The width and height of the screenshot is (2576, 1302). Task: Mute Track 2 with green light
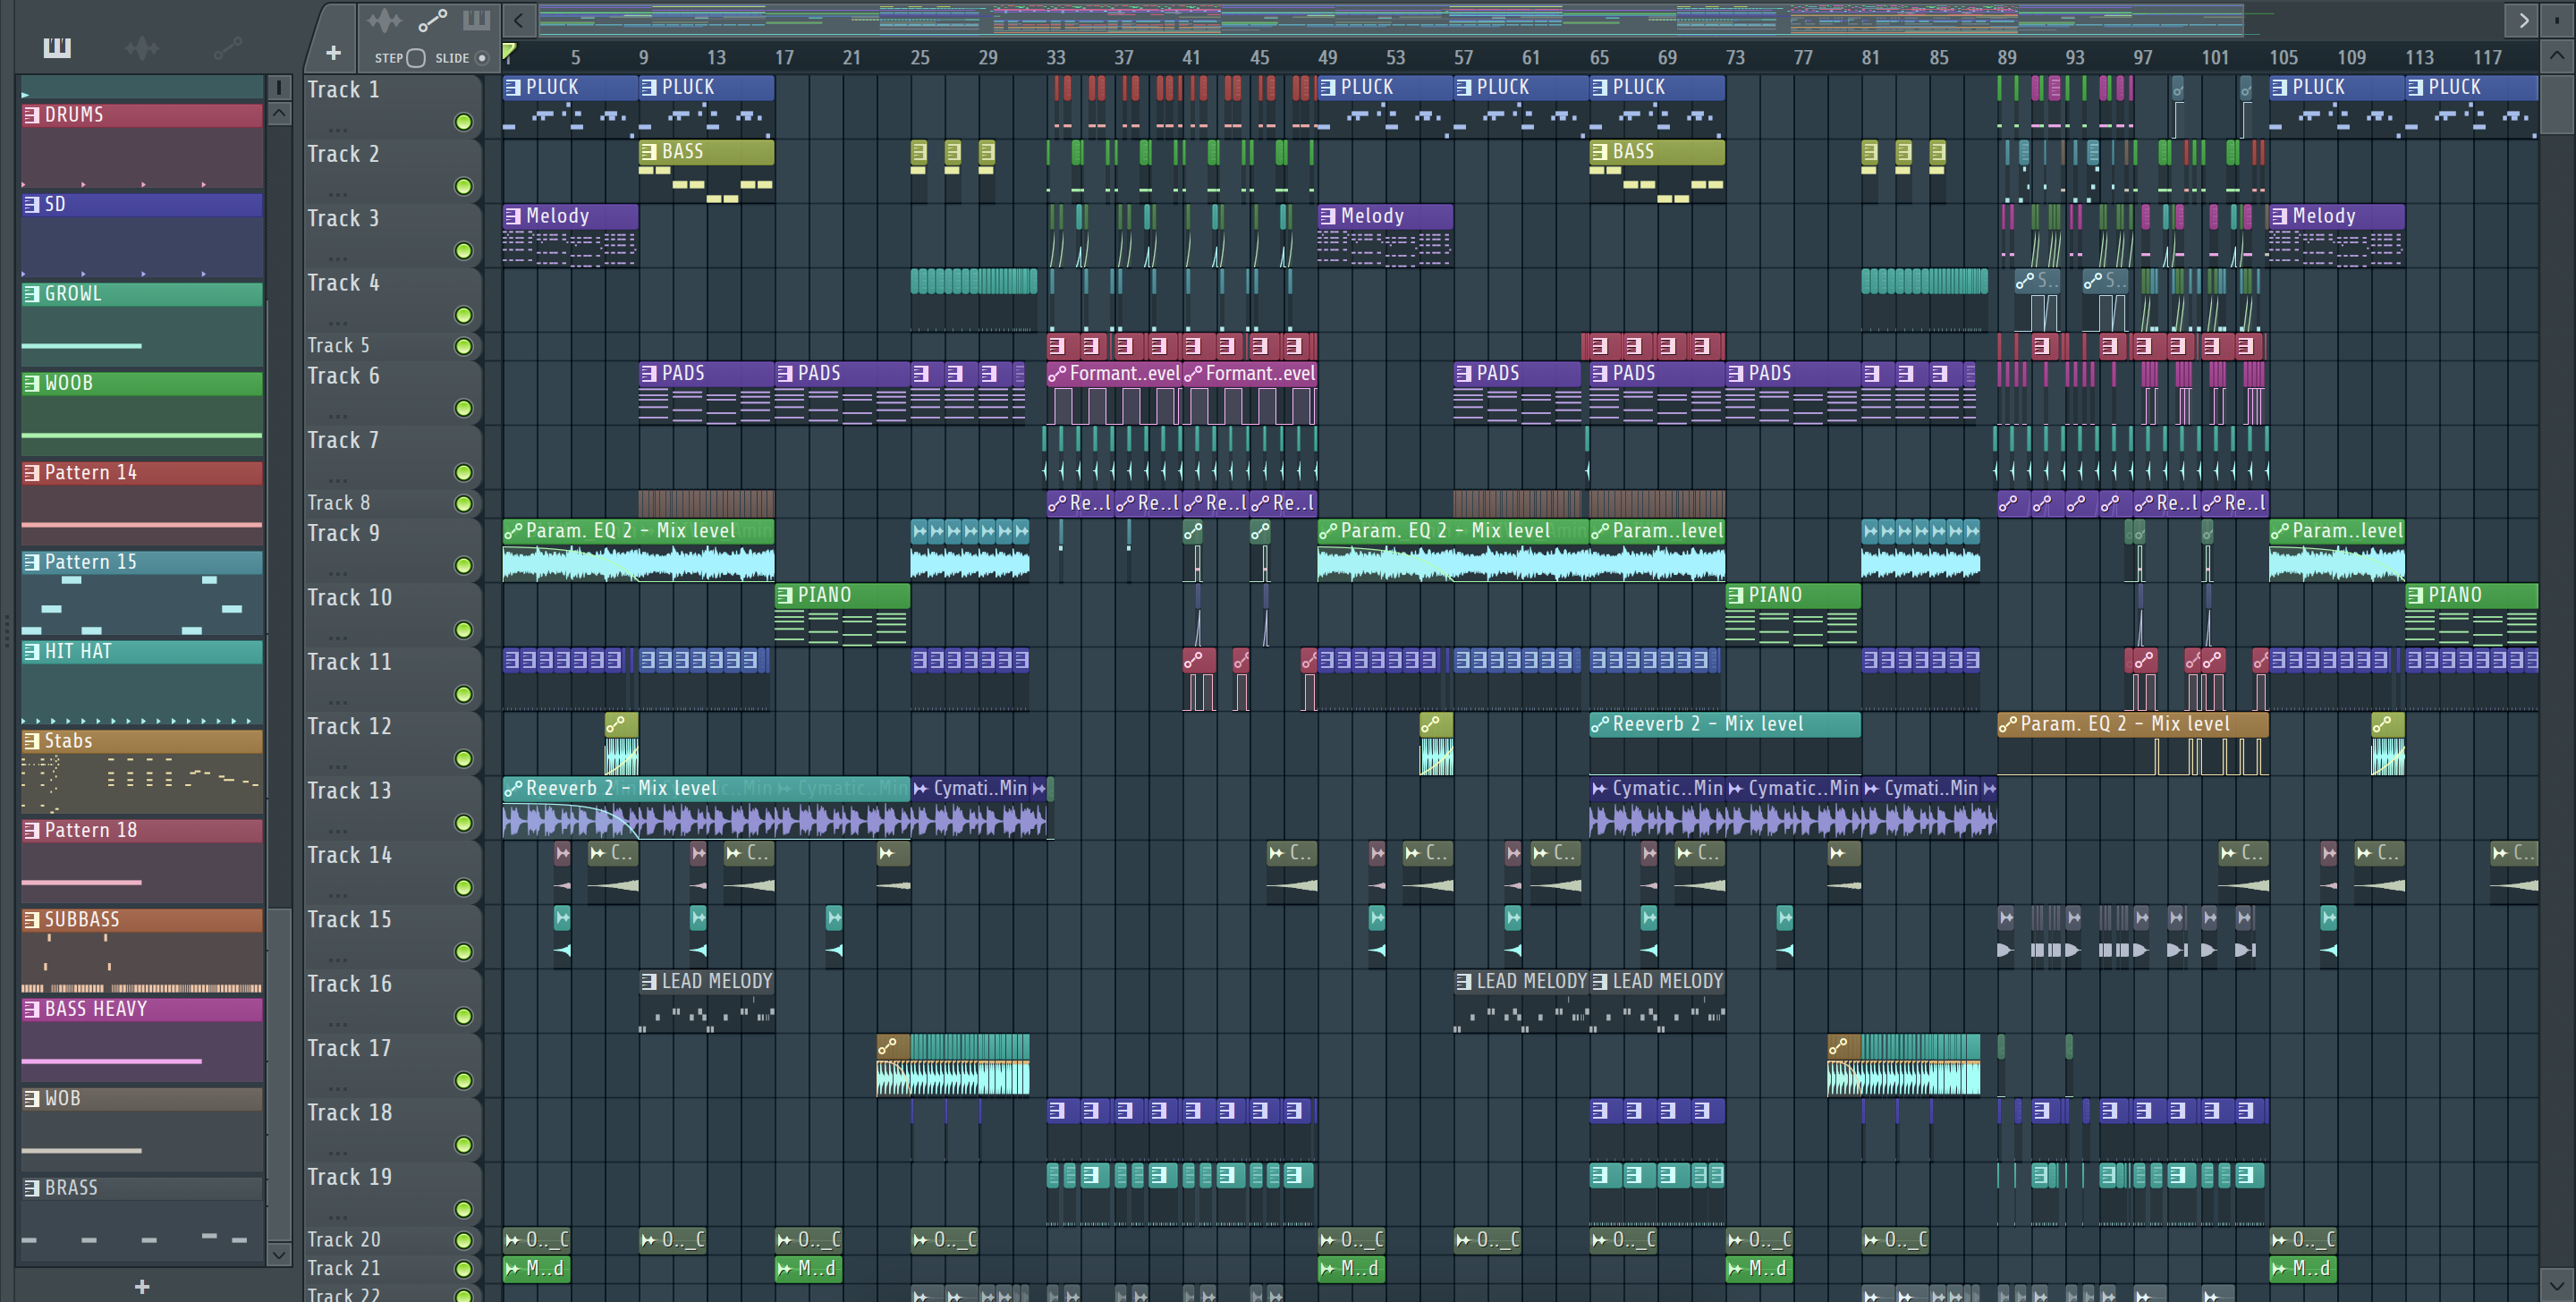coord(463,186)
